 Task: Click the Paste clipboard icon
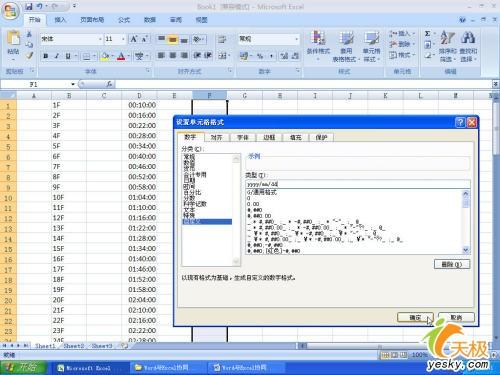[13, 38]
